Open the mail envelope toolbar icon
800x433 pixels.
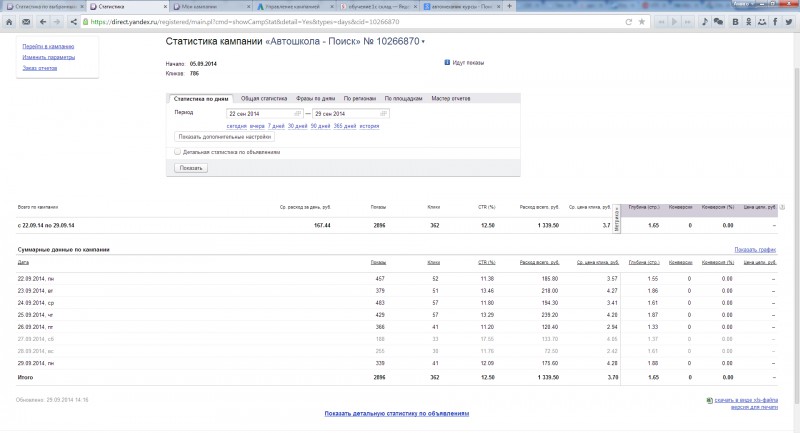click(x=26, y=22)
